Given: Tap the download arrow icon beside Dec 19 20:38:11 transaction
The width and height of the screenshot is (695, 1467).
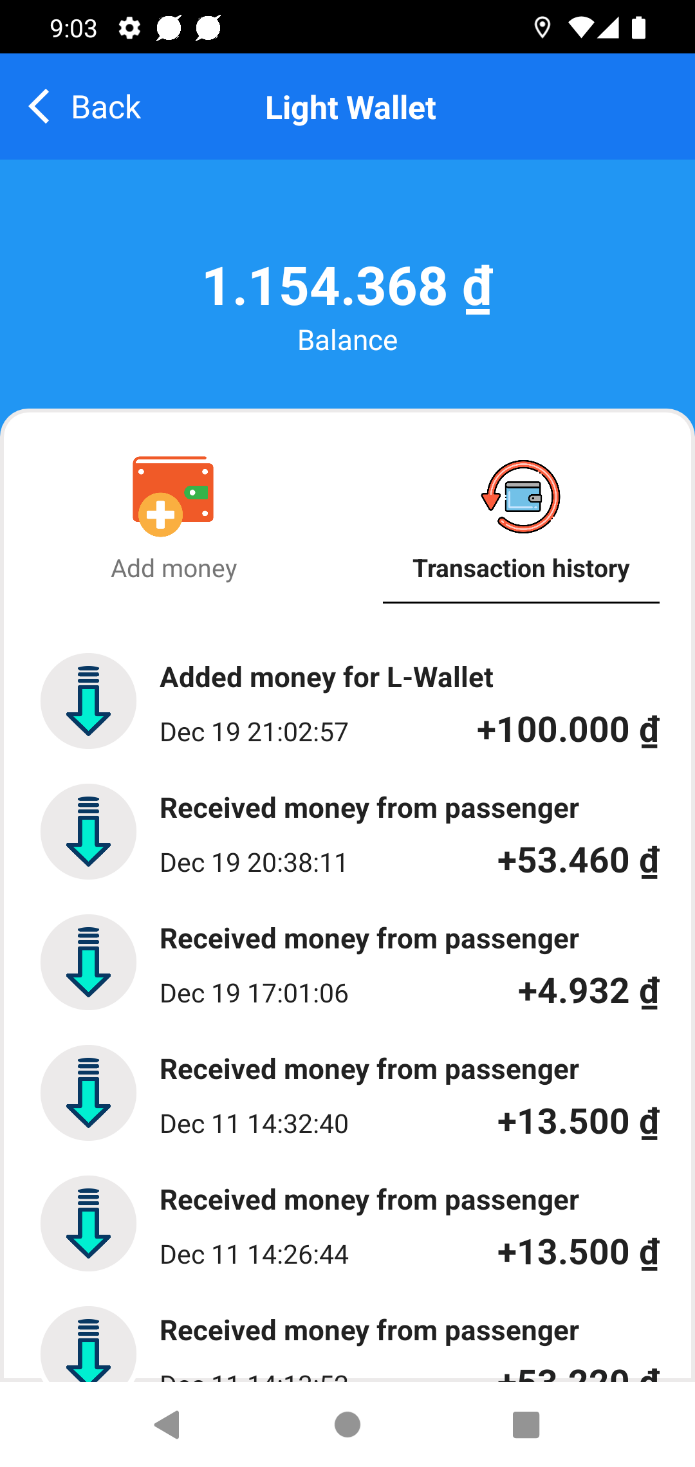Looking at the screenshot, I should pyautogui.click(x=88, y=831).
